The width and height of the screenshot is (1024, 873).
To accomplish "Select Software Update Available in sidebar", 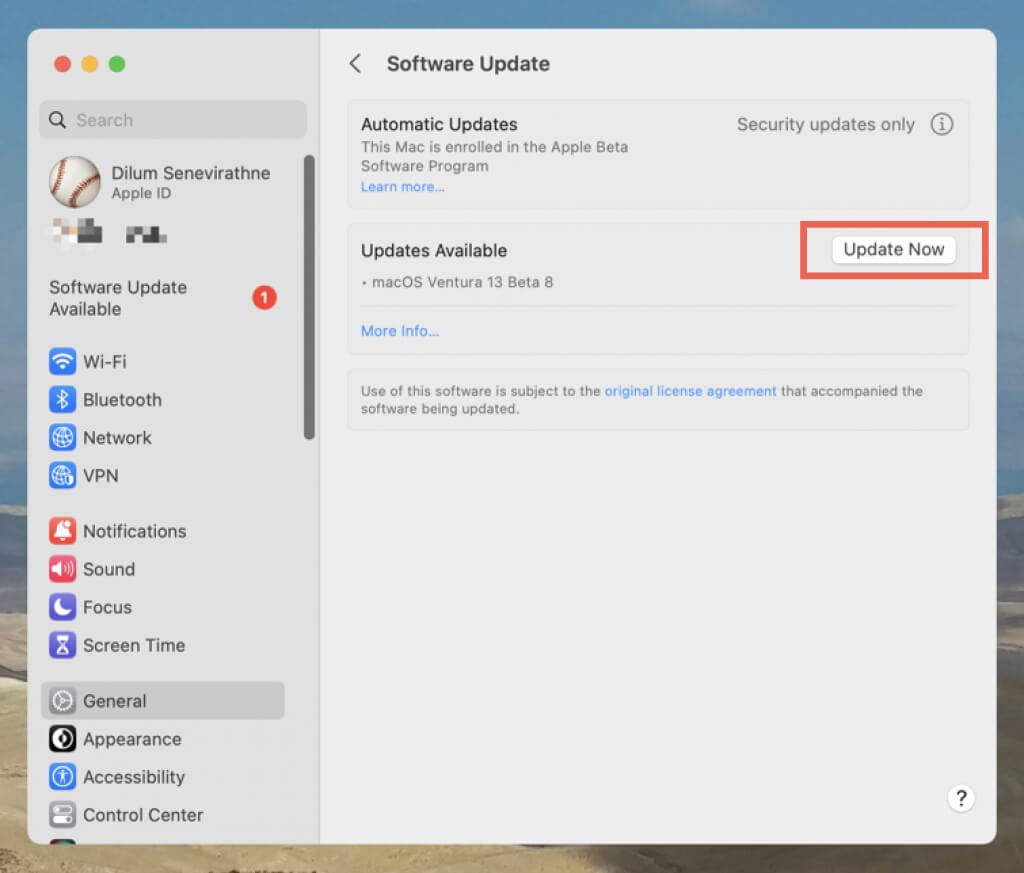I will click(163, 298).
